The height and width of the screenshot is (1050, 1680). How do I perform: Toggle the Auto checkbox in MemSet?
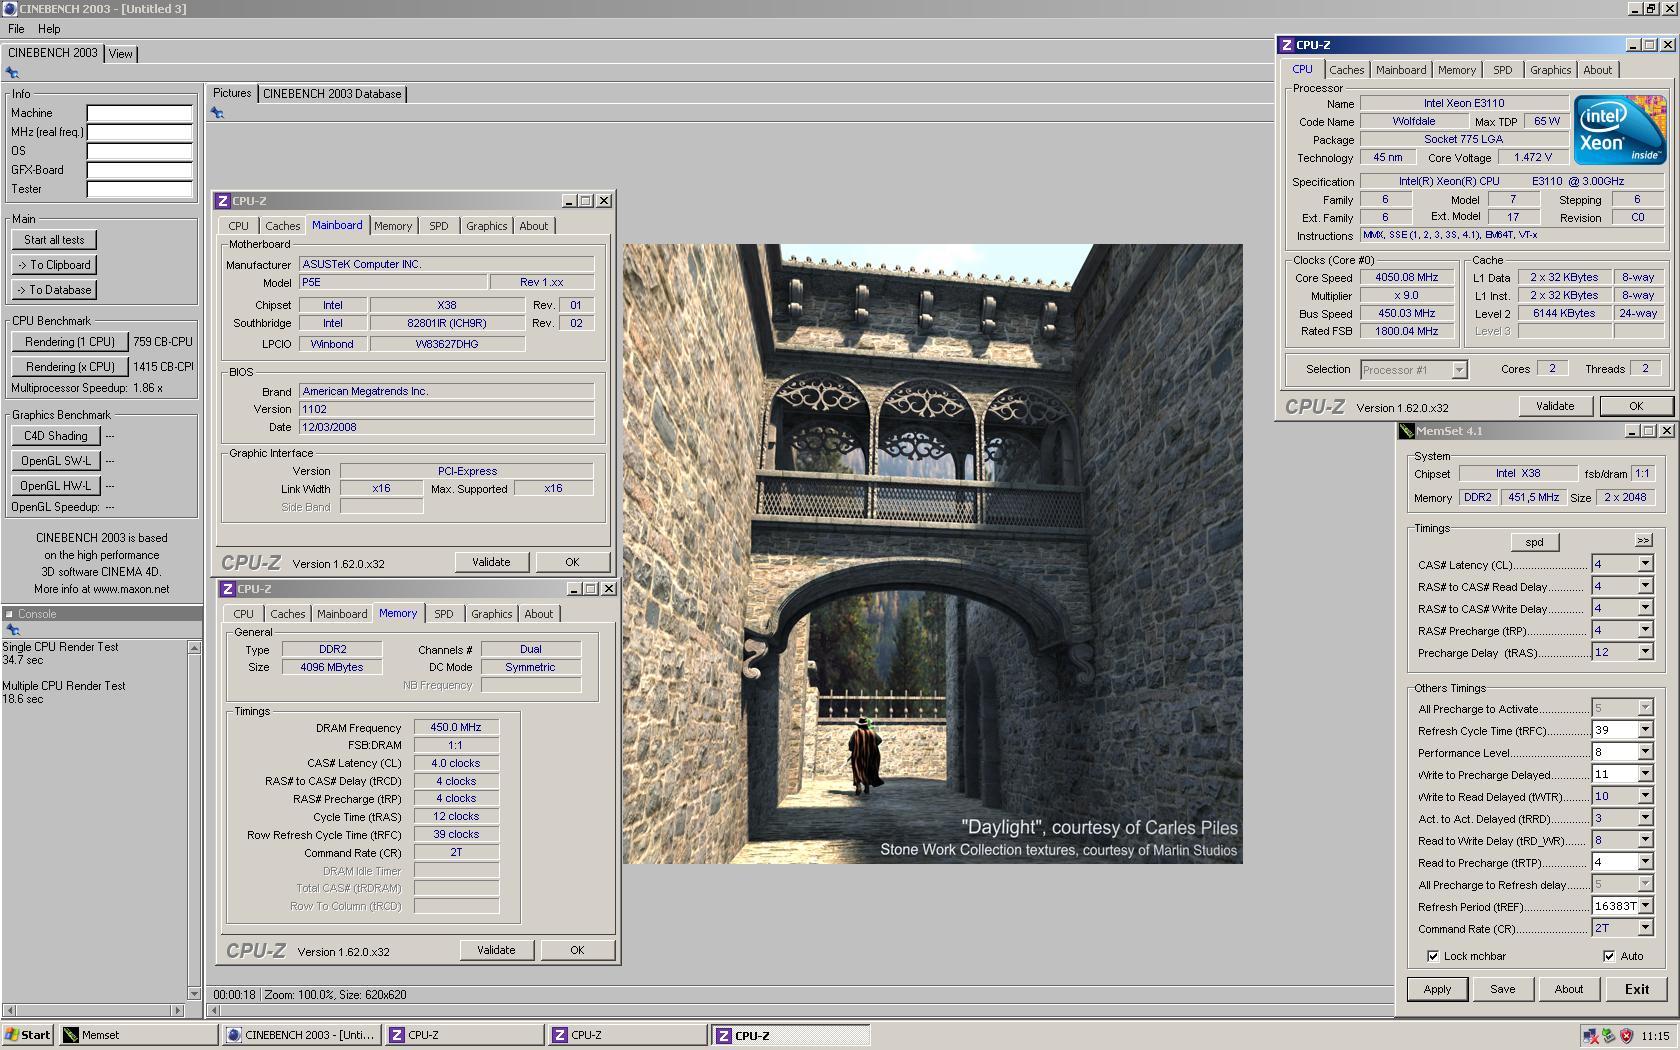click(1608, 956)
